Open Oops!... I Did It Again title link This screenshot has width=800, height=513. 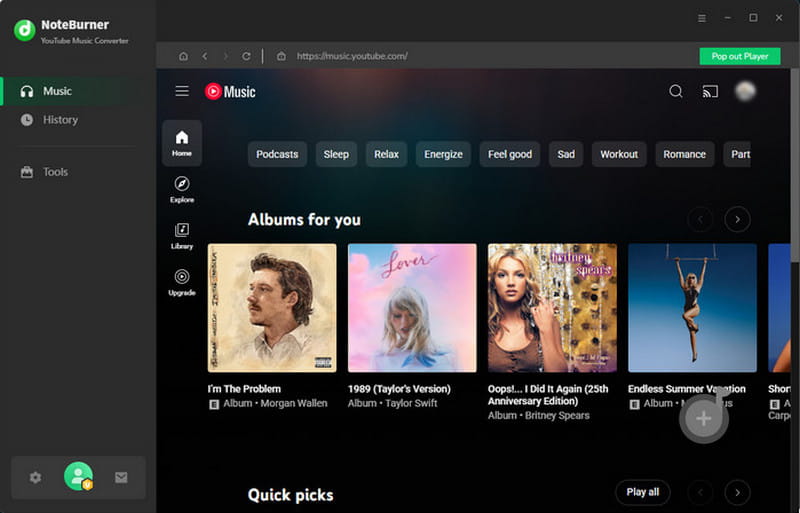(x=548, y=395)
